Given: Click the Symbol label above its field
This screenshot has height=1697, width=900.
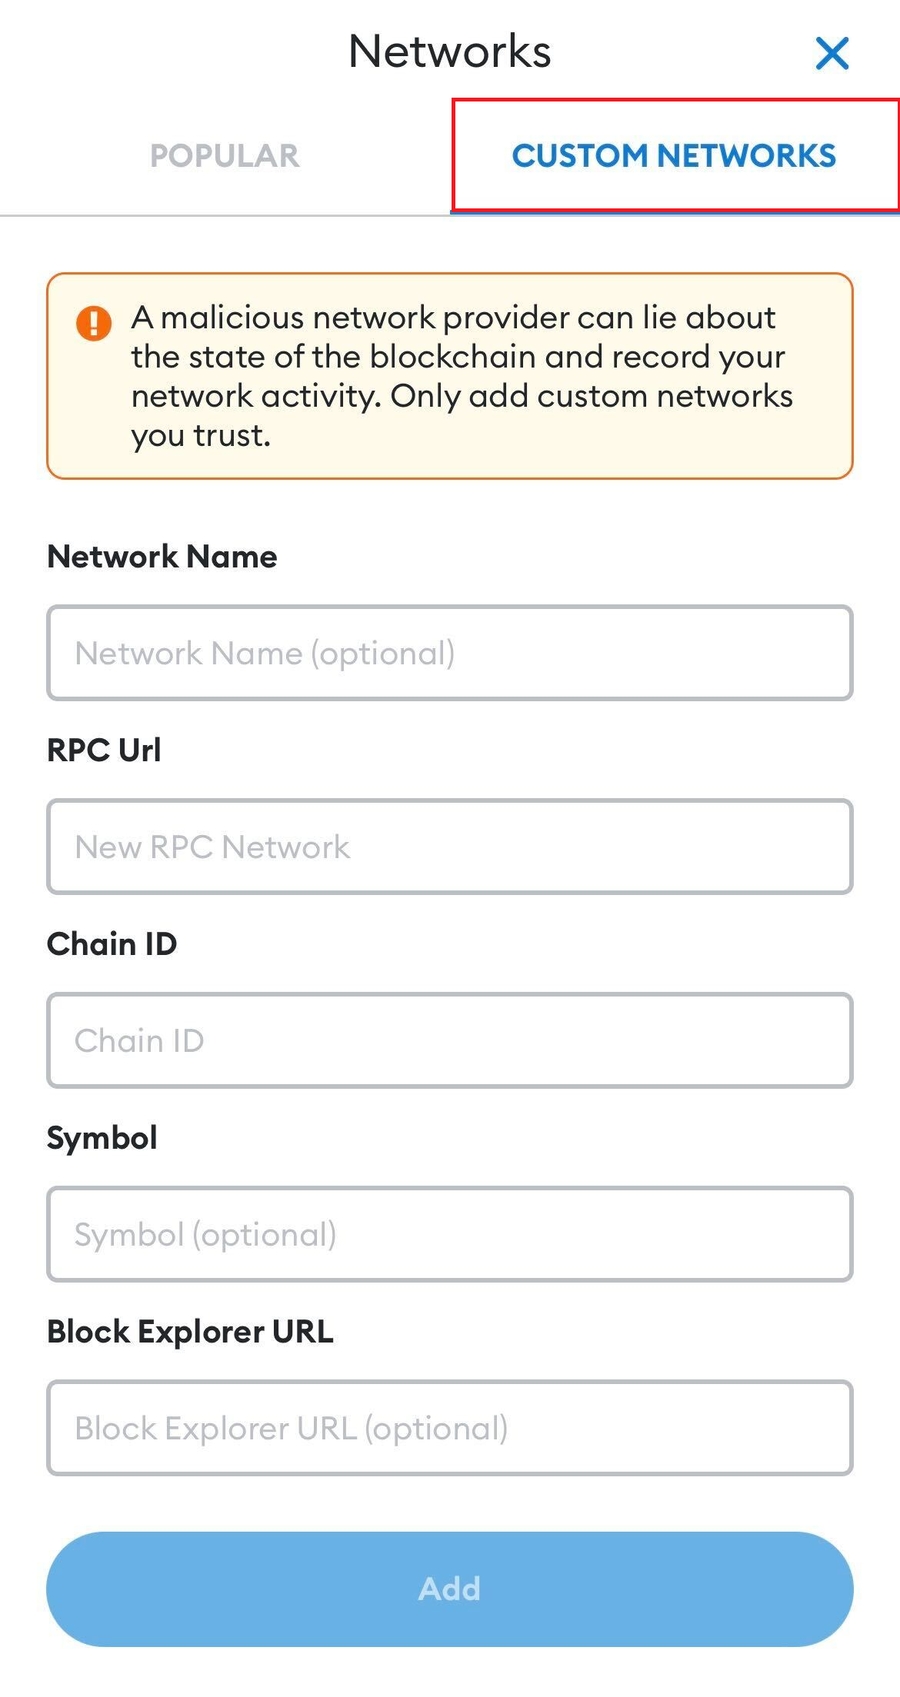Looking at the screenshot, I should 102,1139.
